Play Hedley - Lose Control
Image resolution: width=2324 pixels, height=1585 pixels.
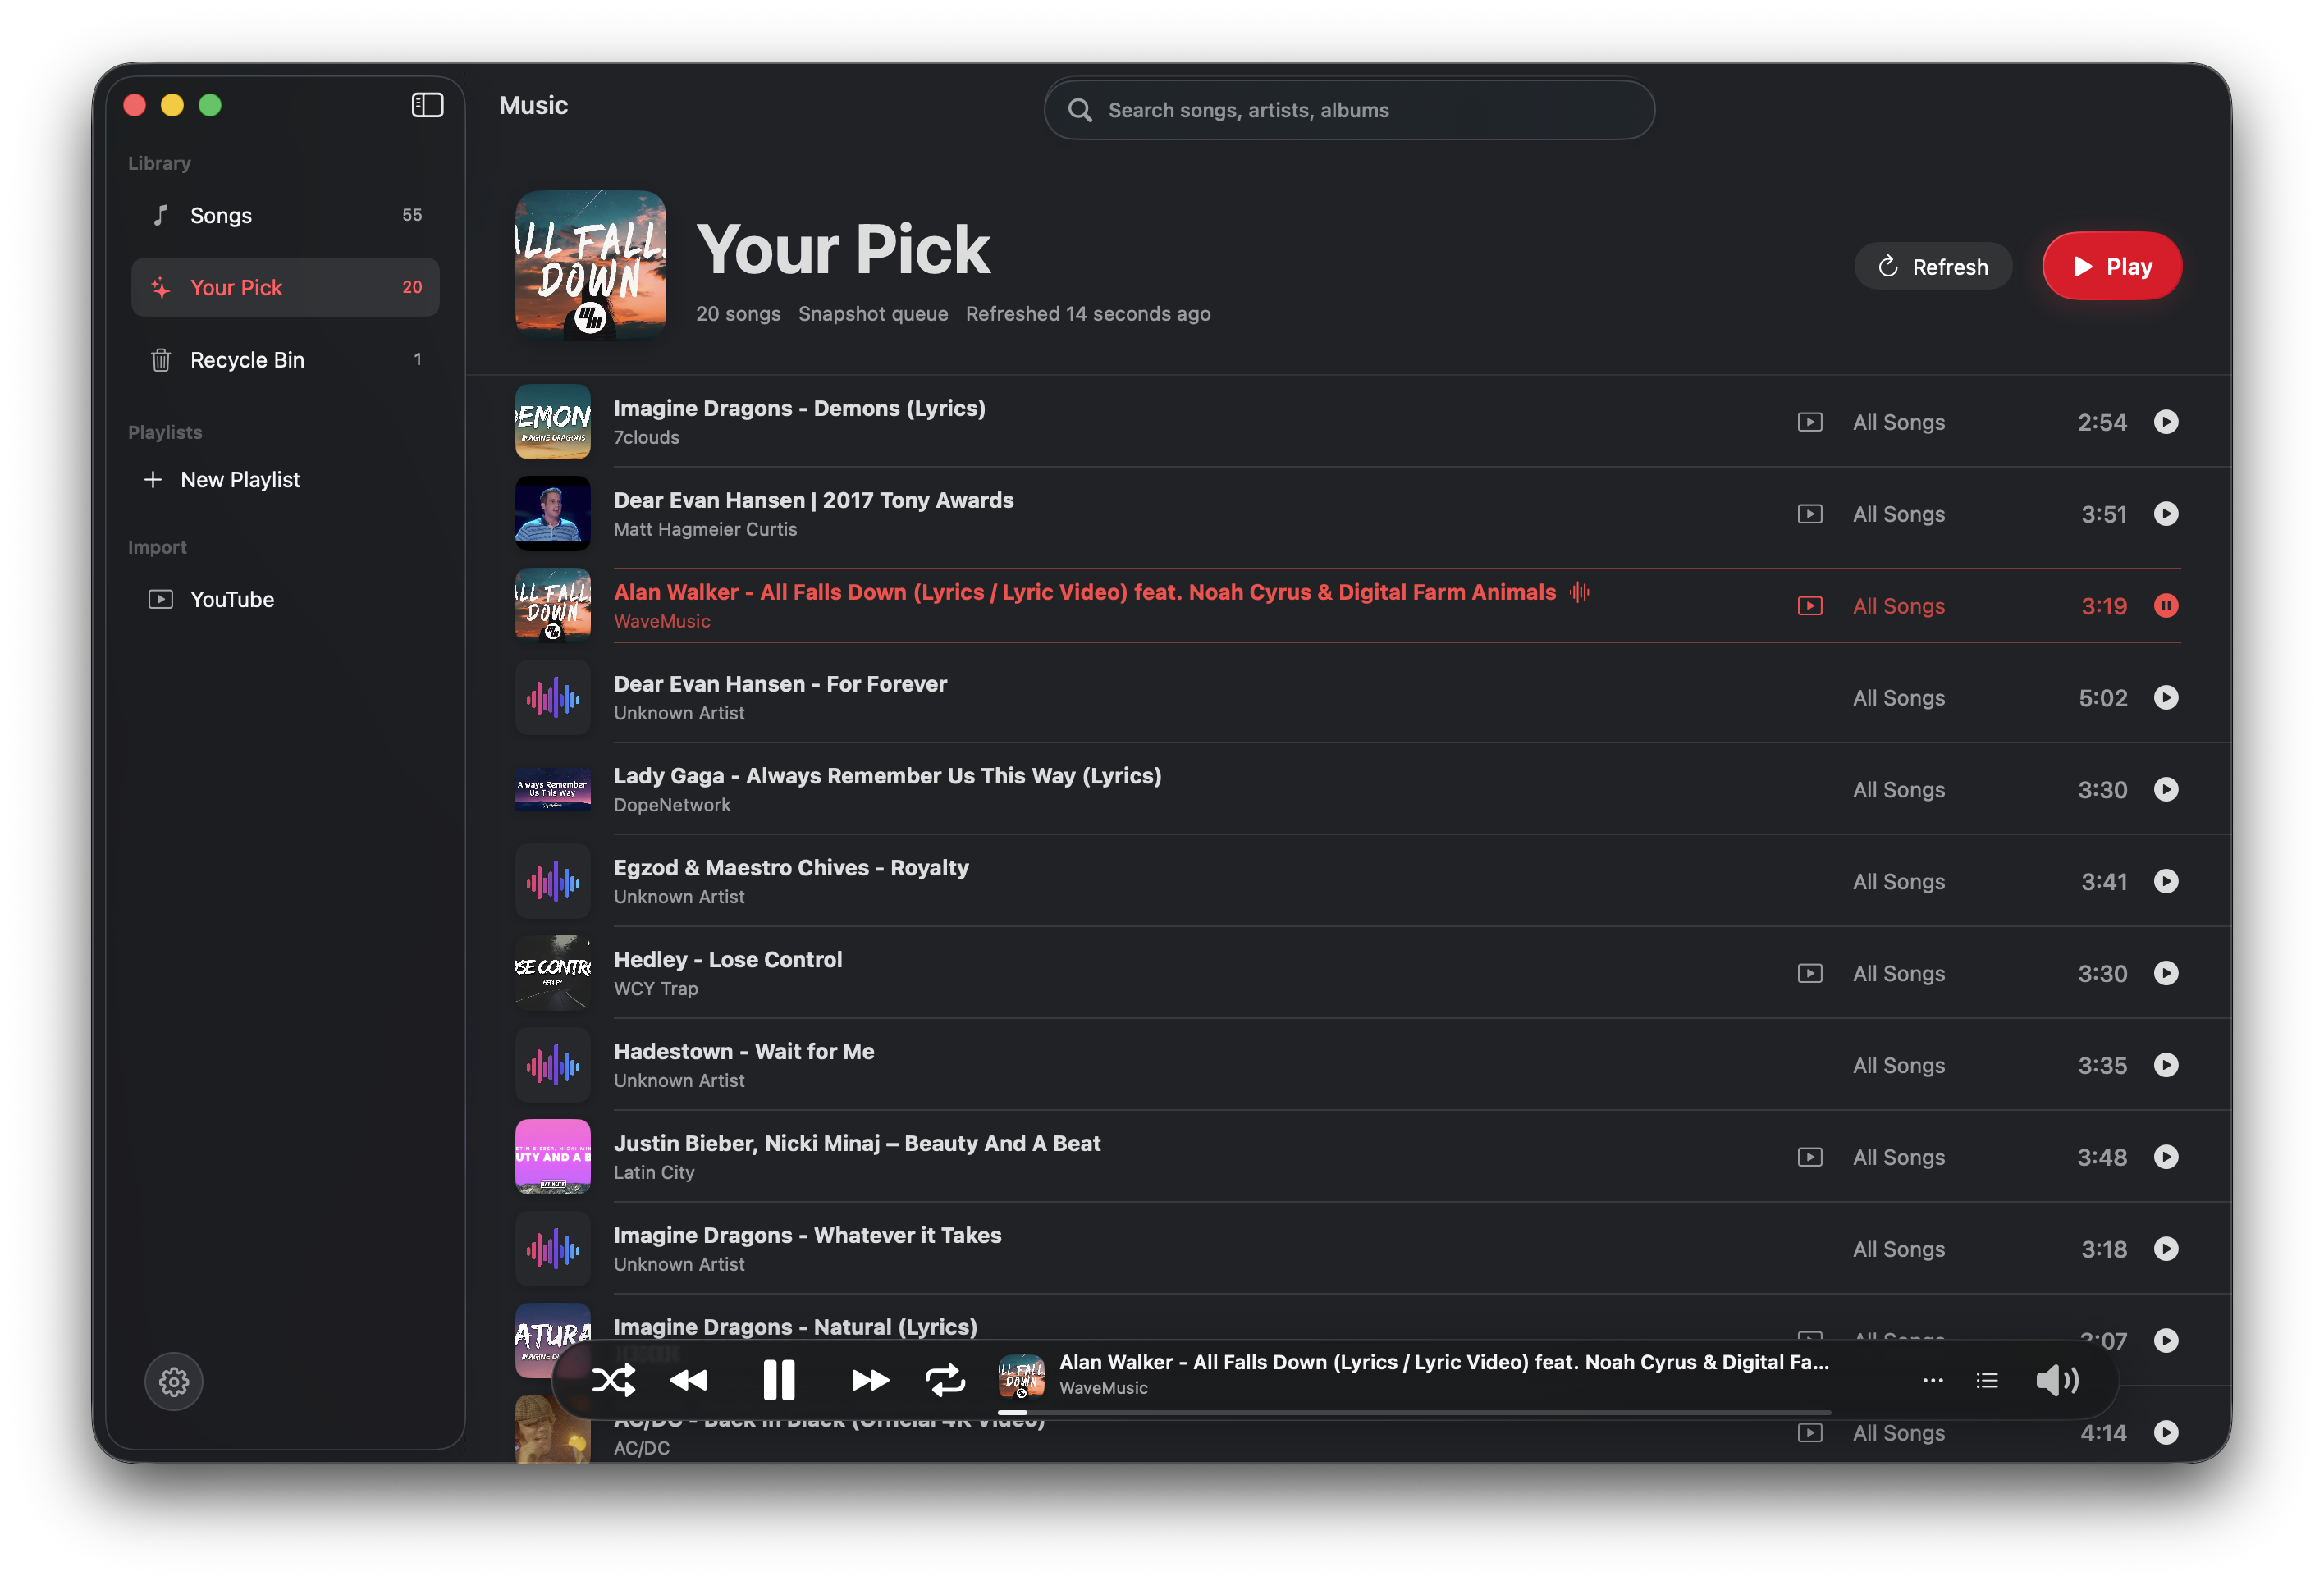tap(2165, 973)
